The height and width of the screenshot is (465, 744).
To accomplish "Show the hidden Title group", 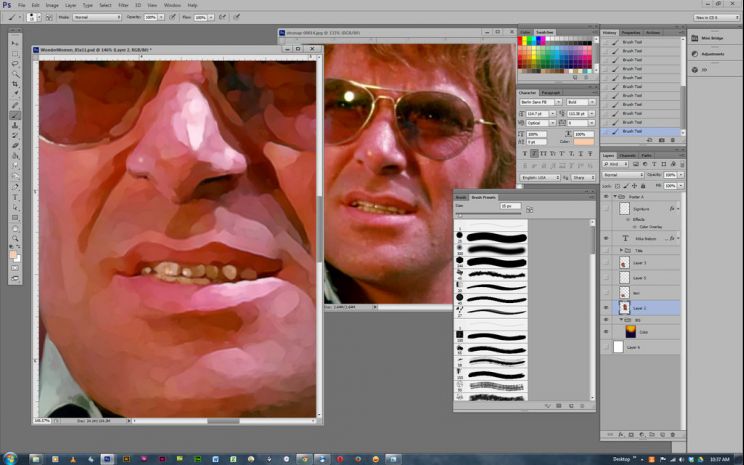I will click(x=606, y=250).
